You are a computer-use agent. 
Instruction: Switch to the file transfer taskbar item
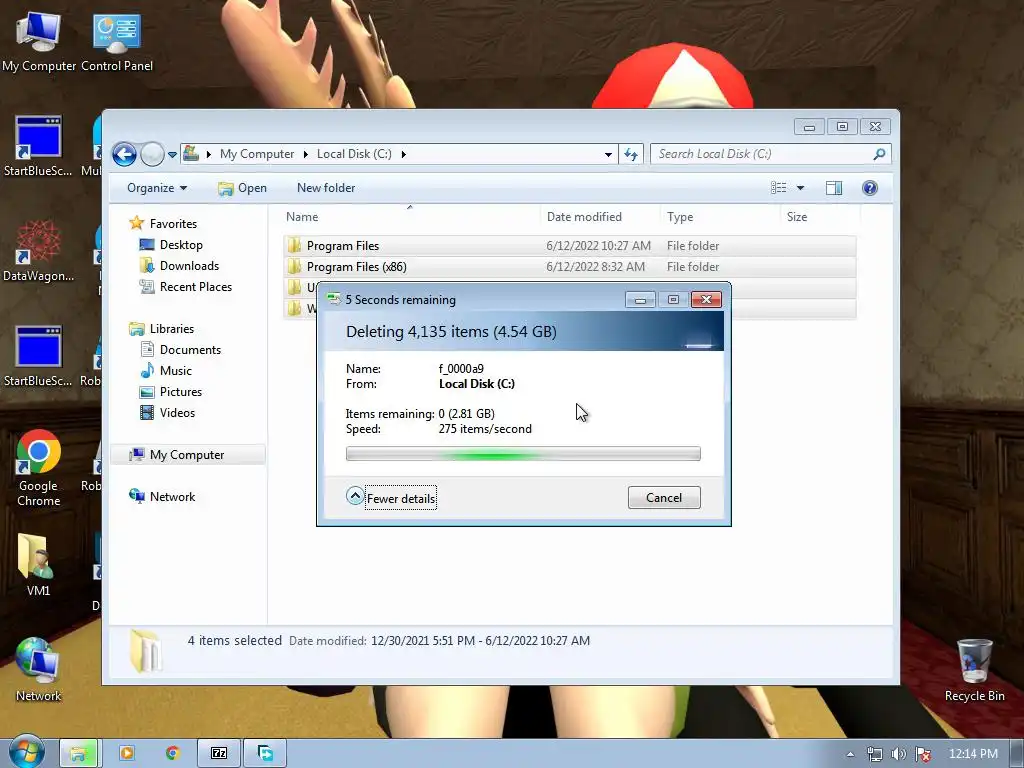pos(265,754)
